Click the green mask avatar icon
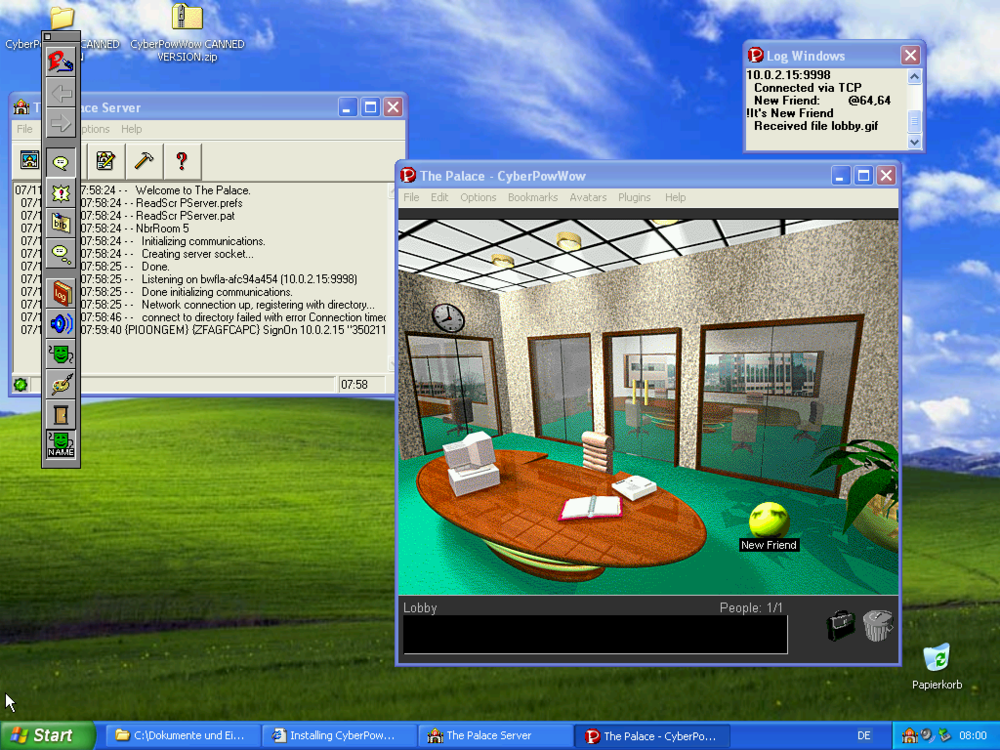 [61, 354]
